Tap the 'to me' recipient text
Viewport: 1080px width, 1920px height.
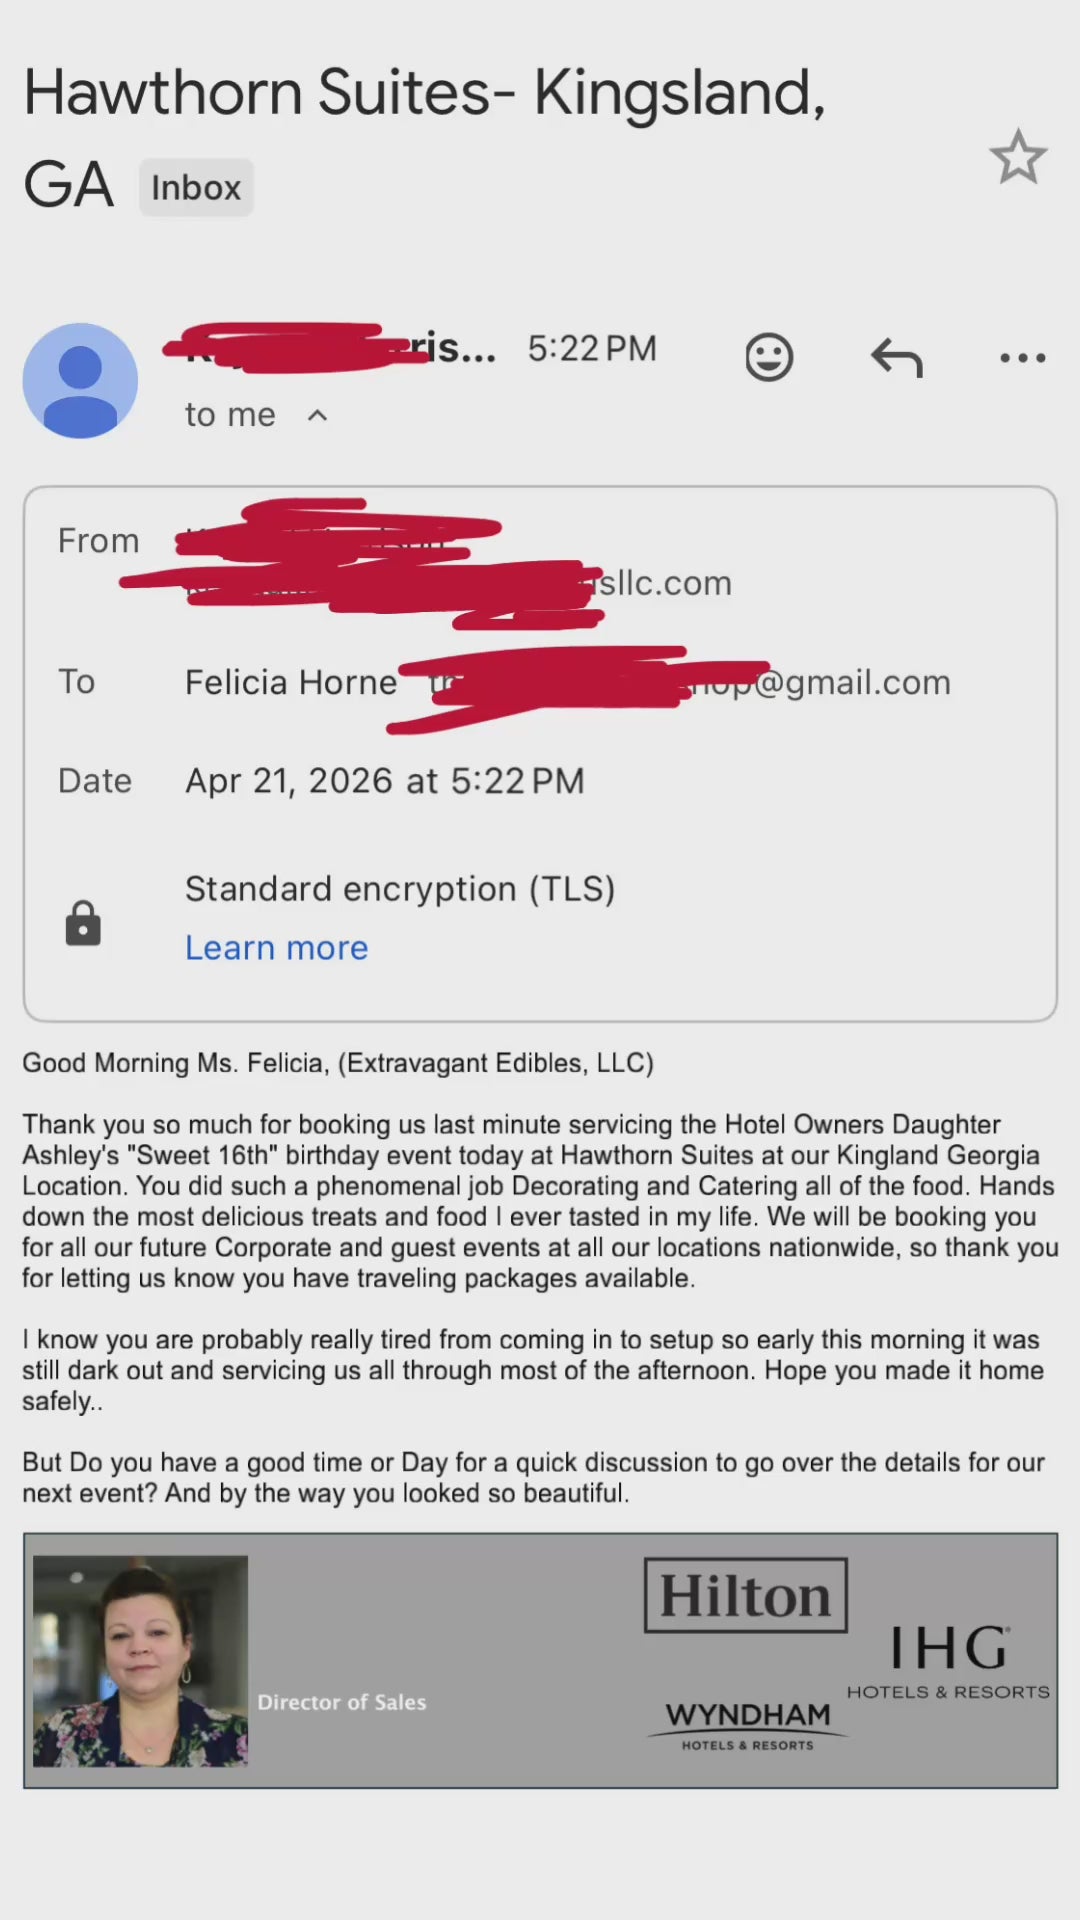230,415
